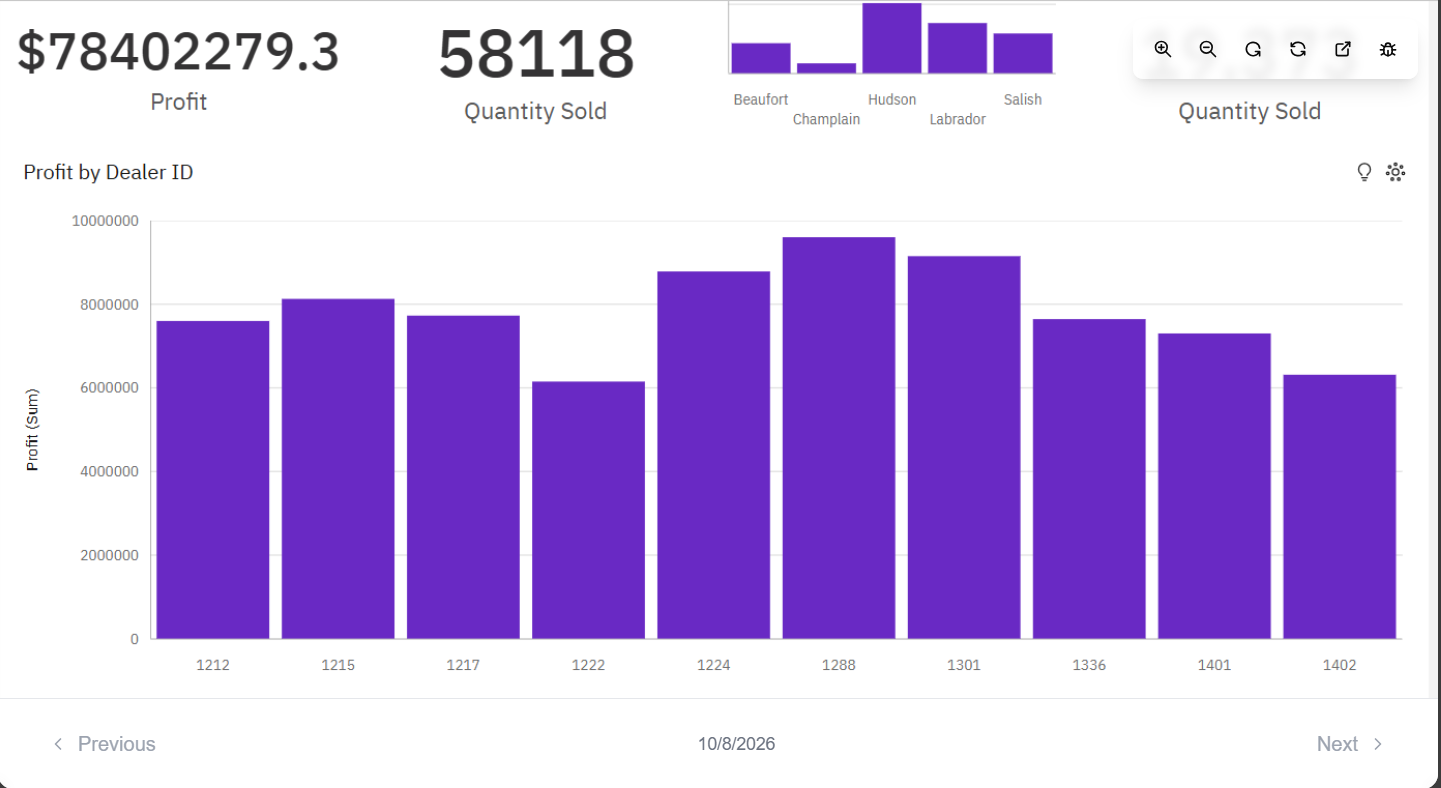The width and height of the screenshot is (1441, 788).
Task: Open chart settings dotted gear icon
Action: pyautogui.click(x=1395, y=172)
